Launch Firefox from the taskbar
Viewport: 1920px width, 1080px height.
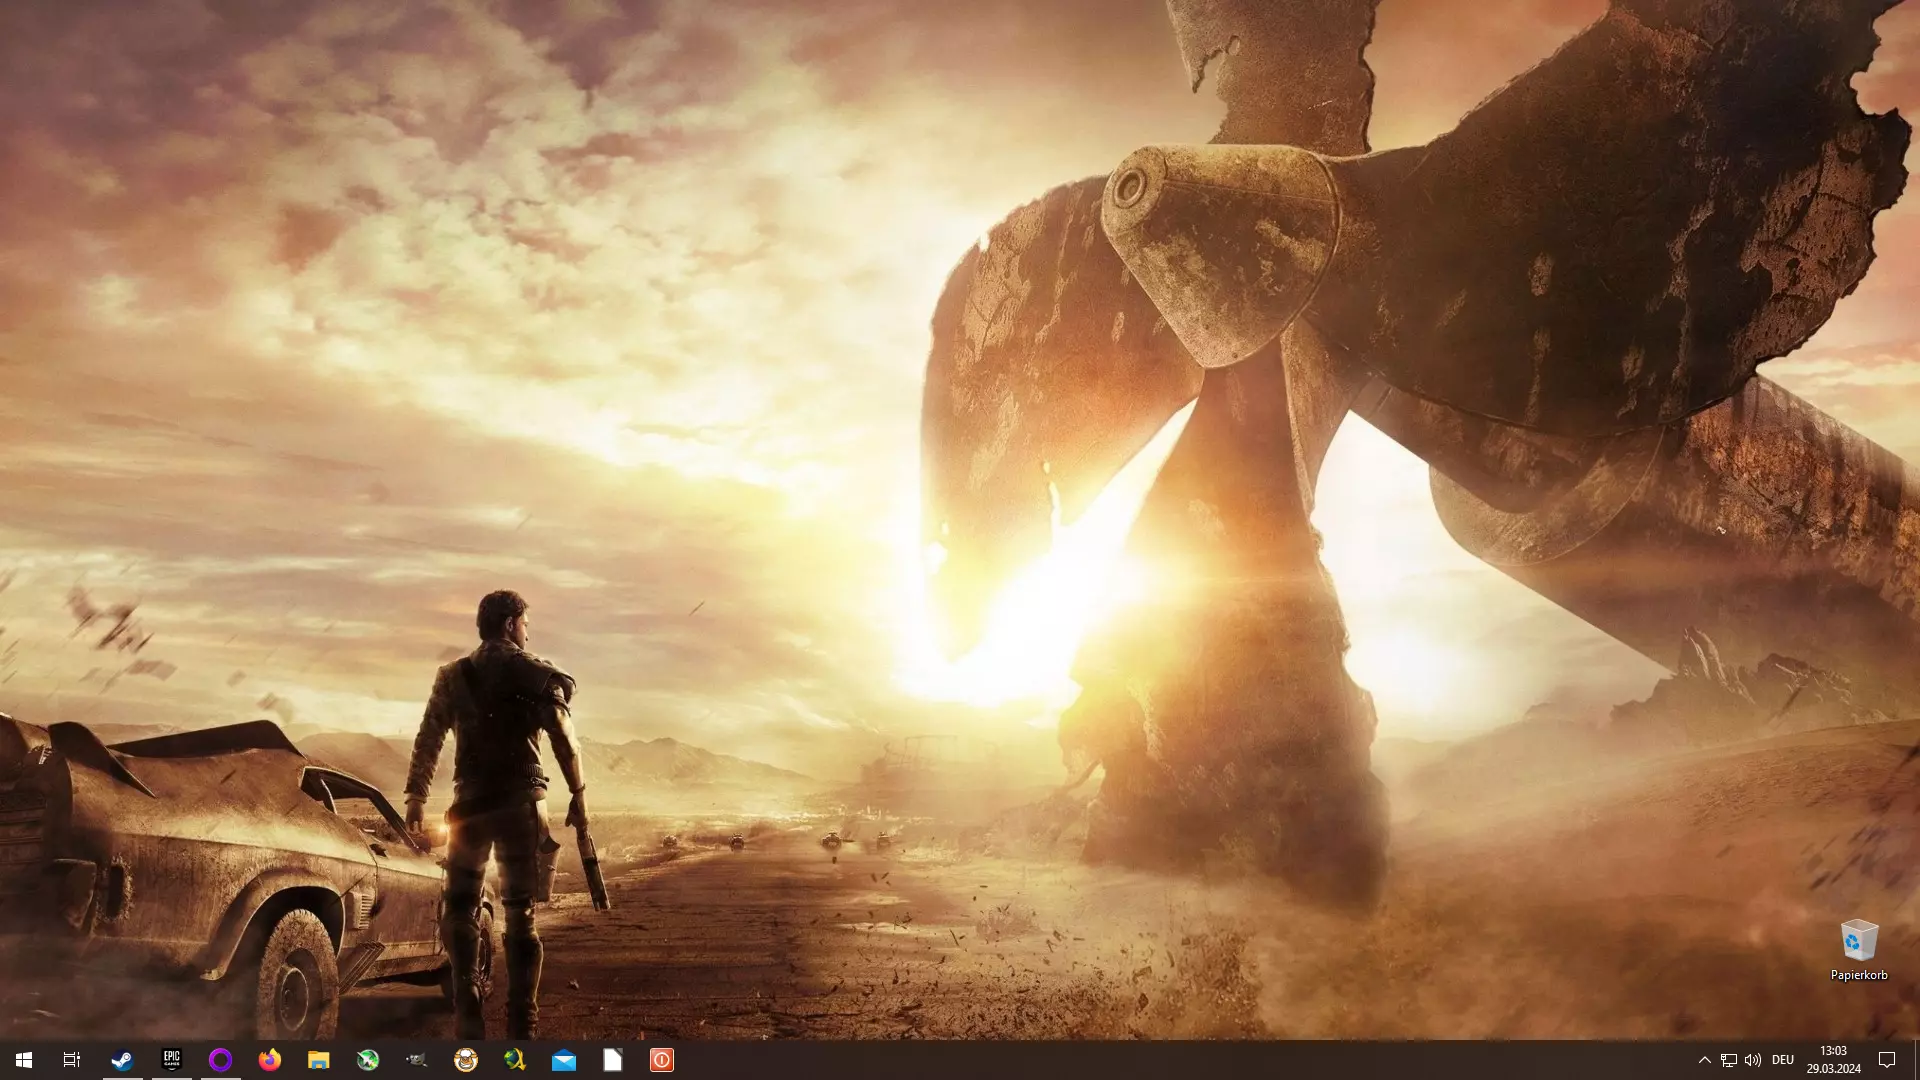point(269,1060)
